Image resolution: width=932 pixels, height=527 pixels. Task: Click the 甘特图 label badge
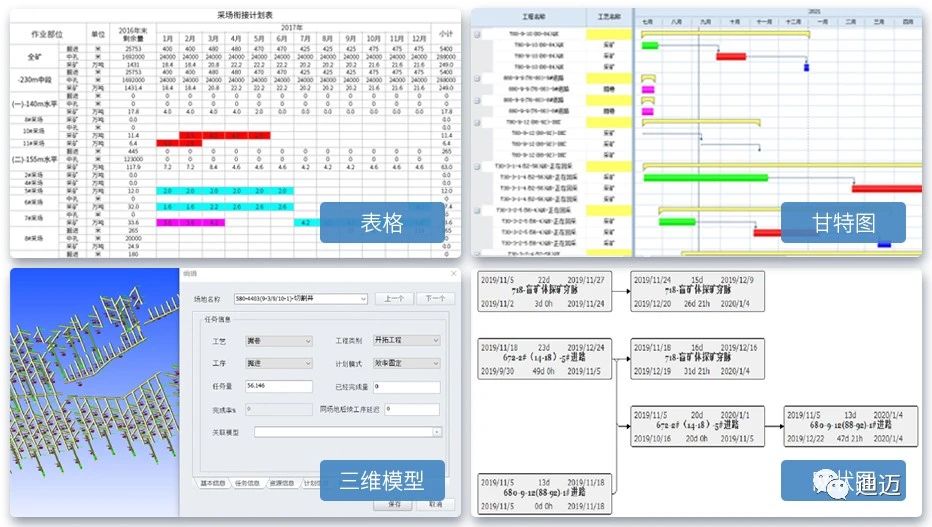(842, 222)
